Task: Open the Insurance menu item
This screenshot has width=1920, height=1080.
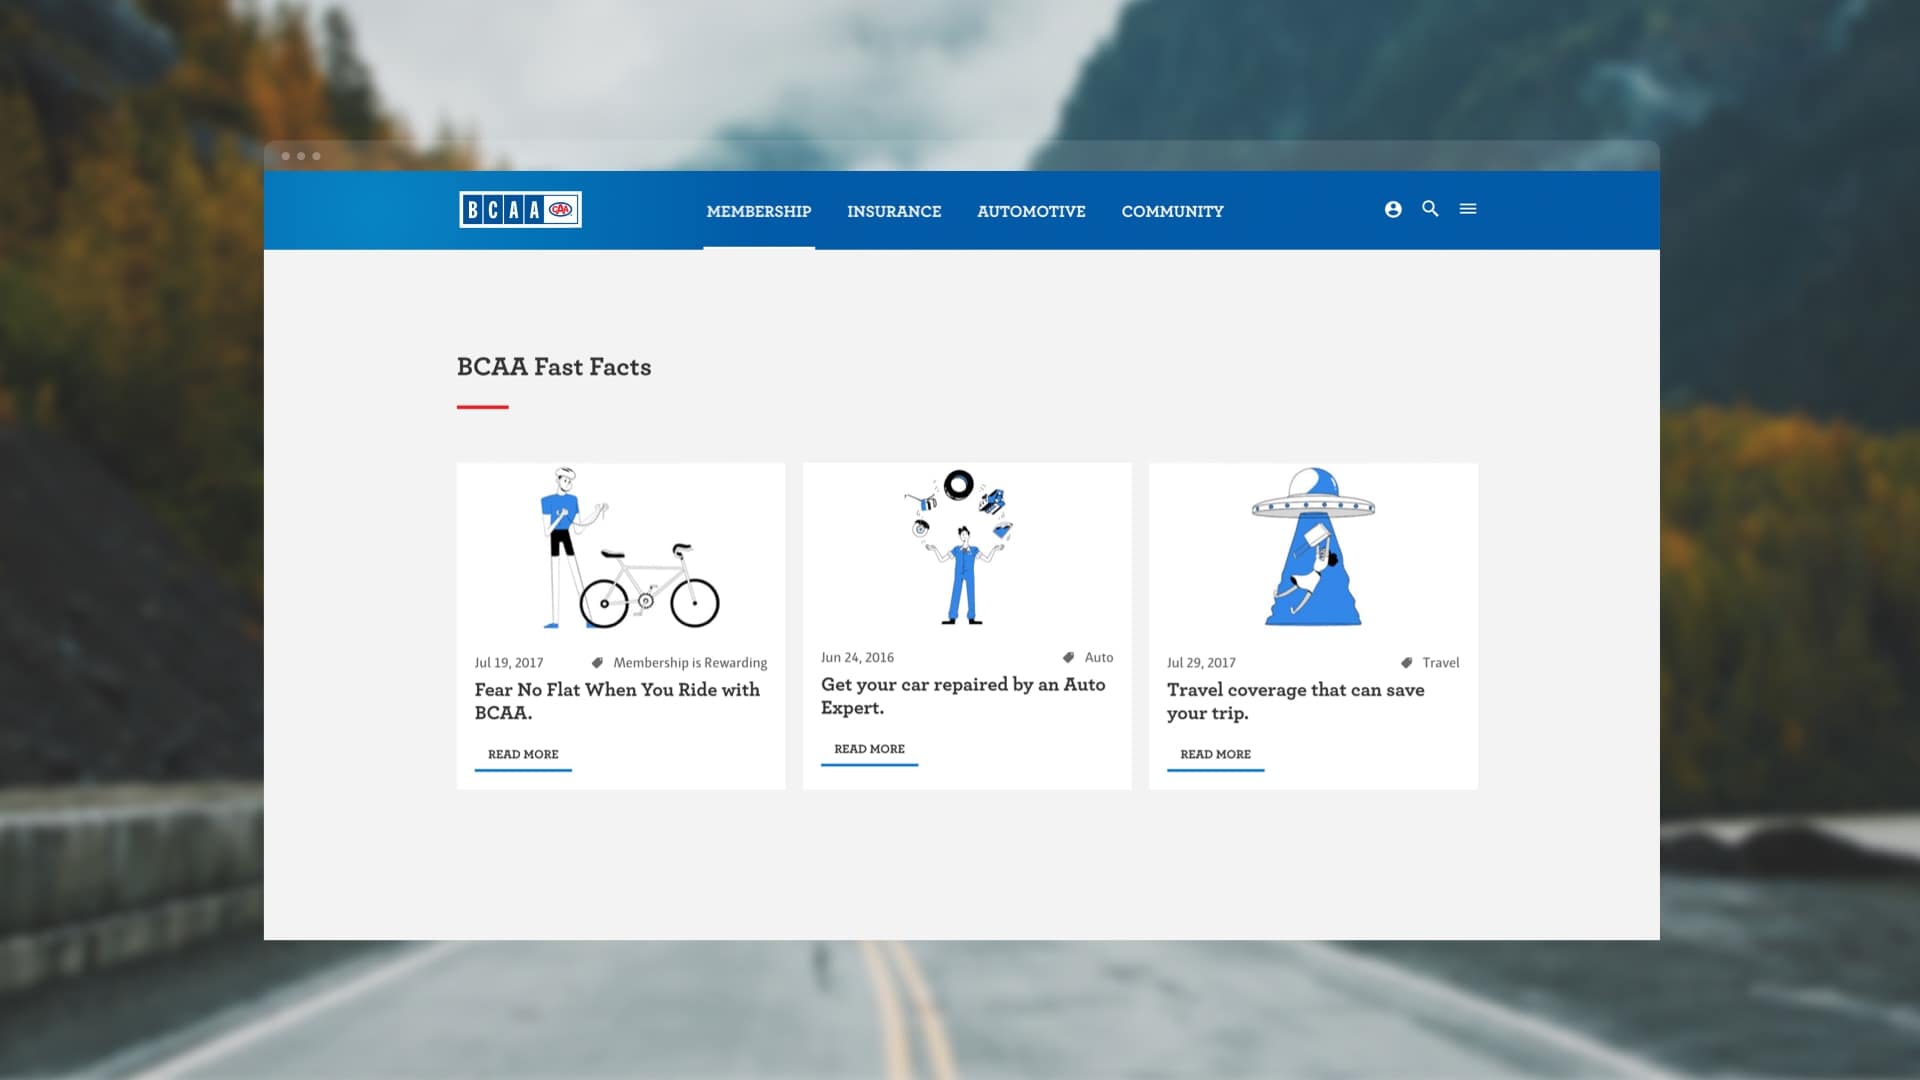Action: (894, 211)
